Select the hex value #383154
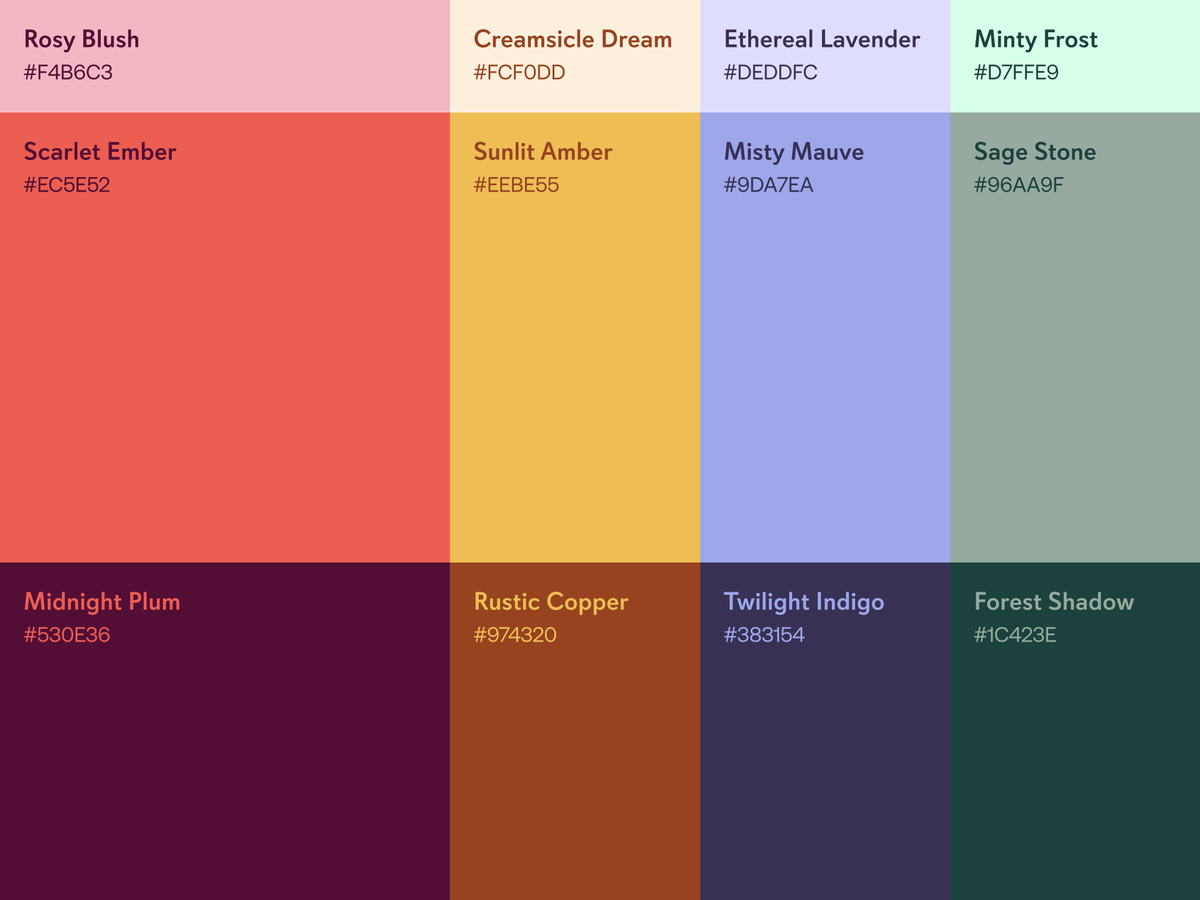1200x900 pixels. 764,634
